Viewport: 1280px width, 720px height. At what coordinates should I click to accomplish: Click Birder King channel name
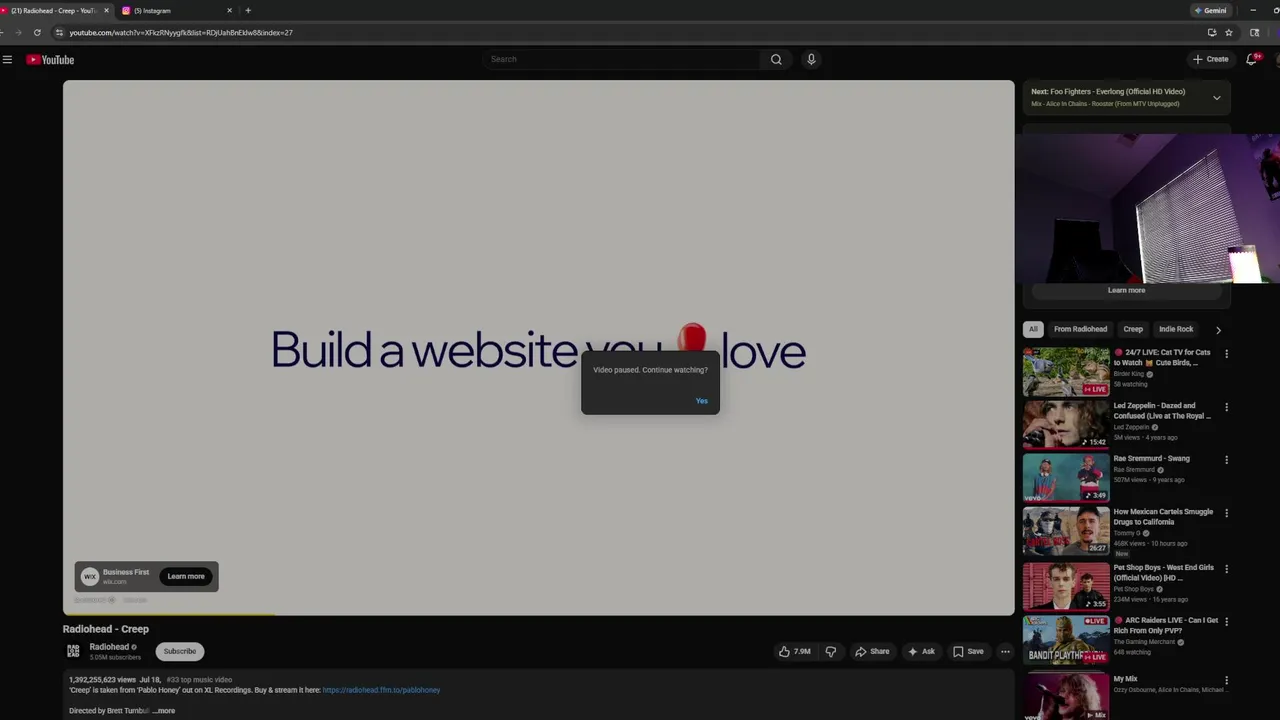(x=1129, y=374)
